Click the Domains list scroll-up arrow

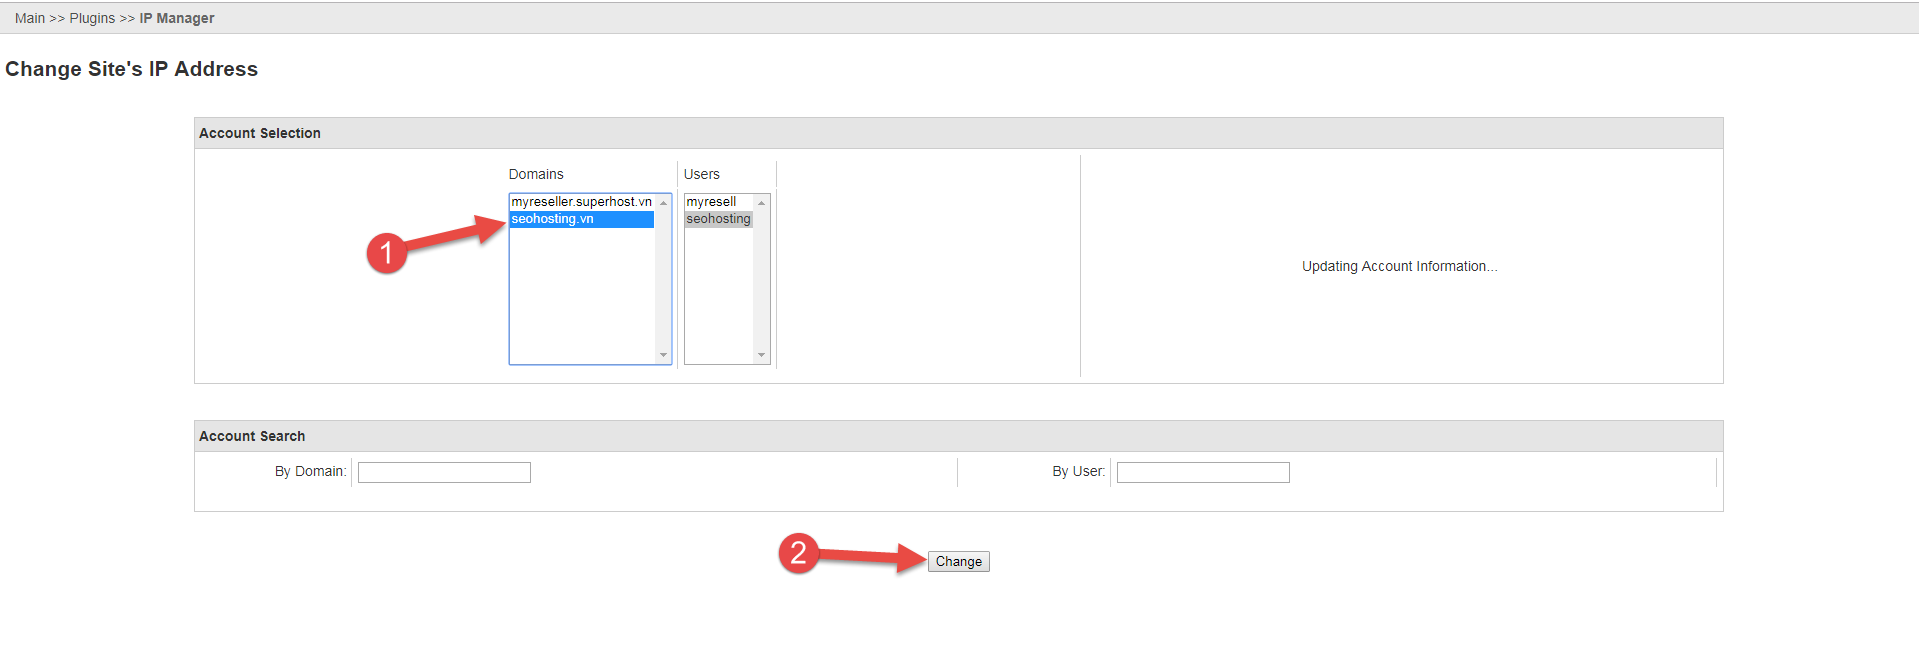[x=663, y=203]
